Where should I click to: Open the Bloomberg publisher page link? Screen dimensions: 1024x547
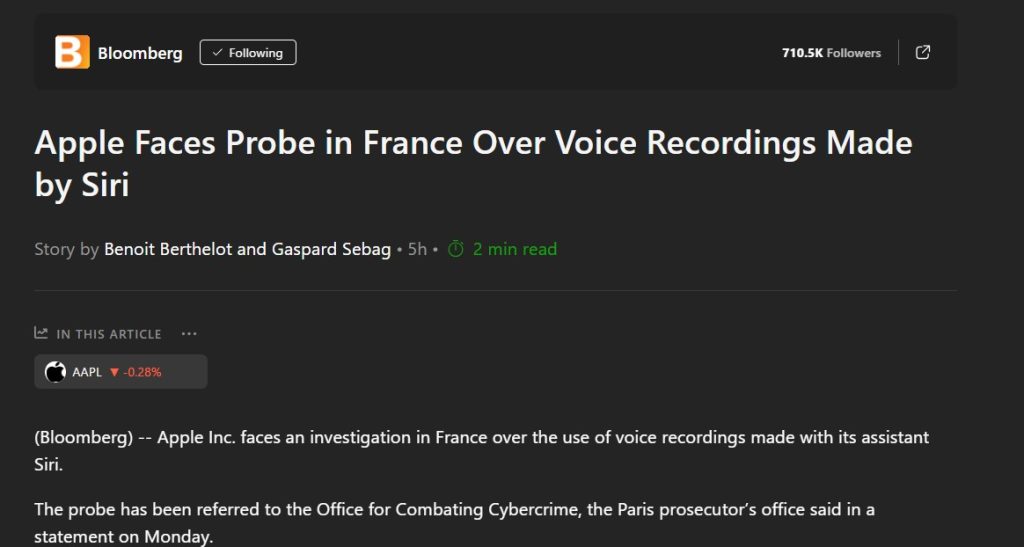tap(140, 53)
